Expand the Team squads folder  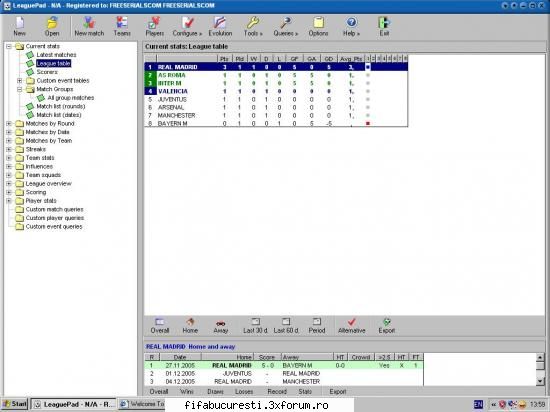pyautogui.click(x=9, y=175)
